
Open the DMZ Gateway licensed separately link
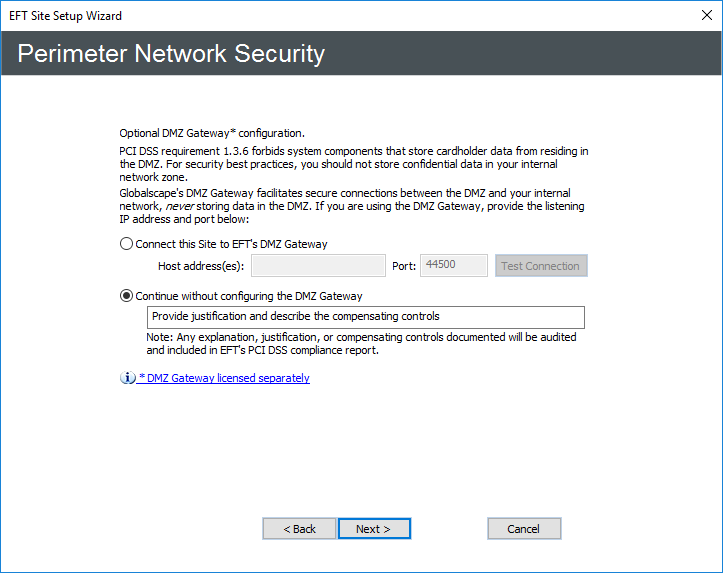click(x=224, y=378)
